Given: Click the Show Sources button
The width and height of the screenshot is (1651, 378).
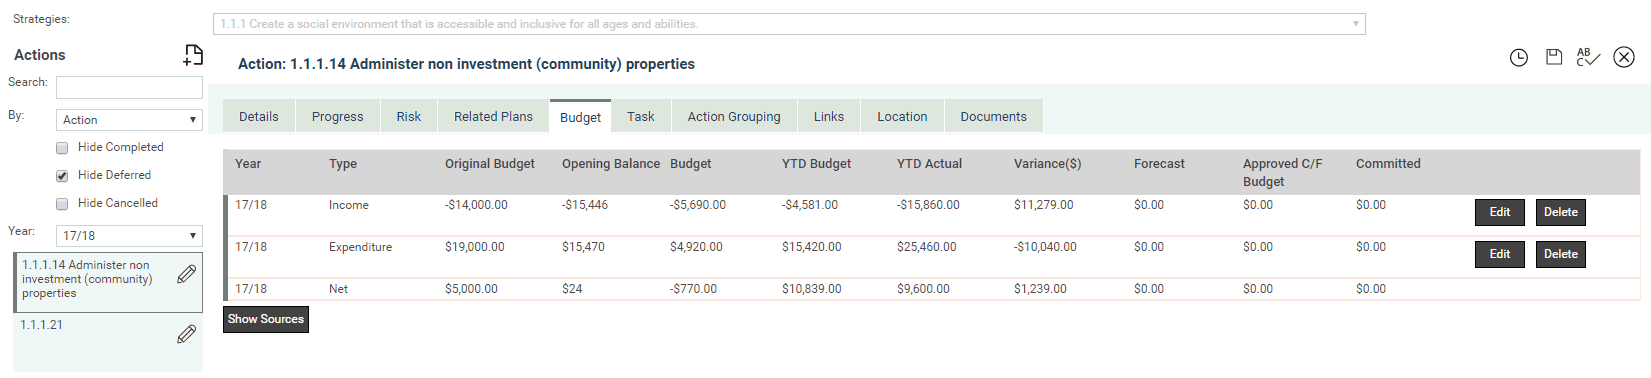Looking at the screenshot, I should tap(266, 319).
